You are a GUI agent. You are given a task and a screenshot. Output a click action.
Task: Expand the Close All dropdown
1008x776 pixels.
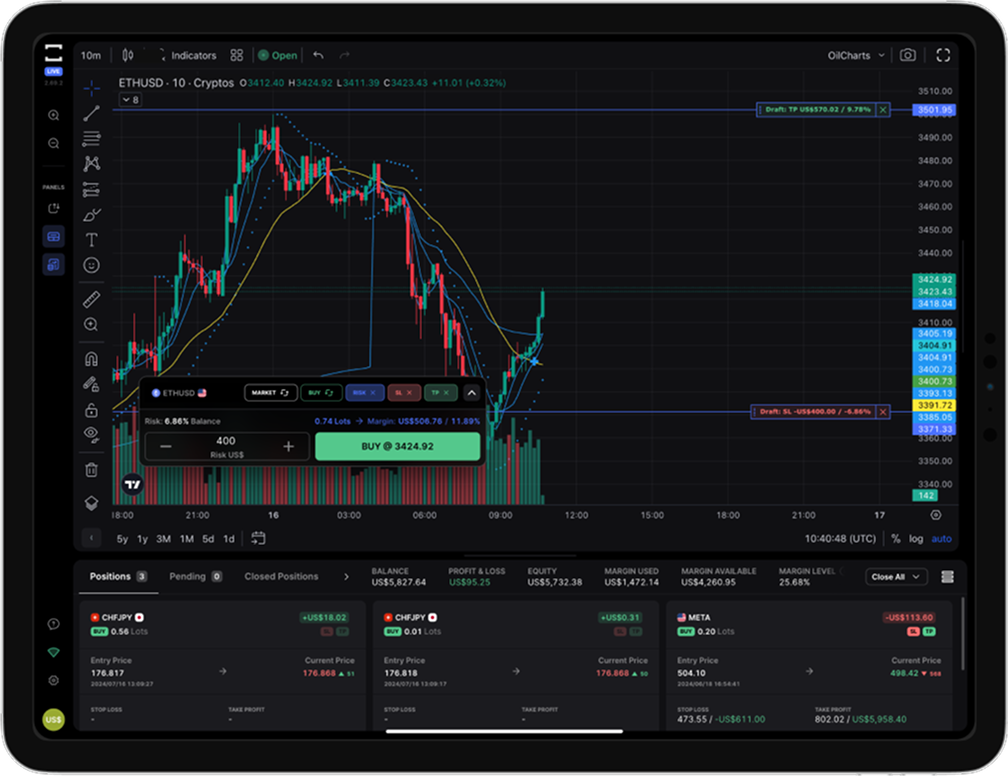click(898, 577)
